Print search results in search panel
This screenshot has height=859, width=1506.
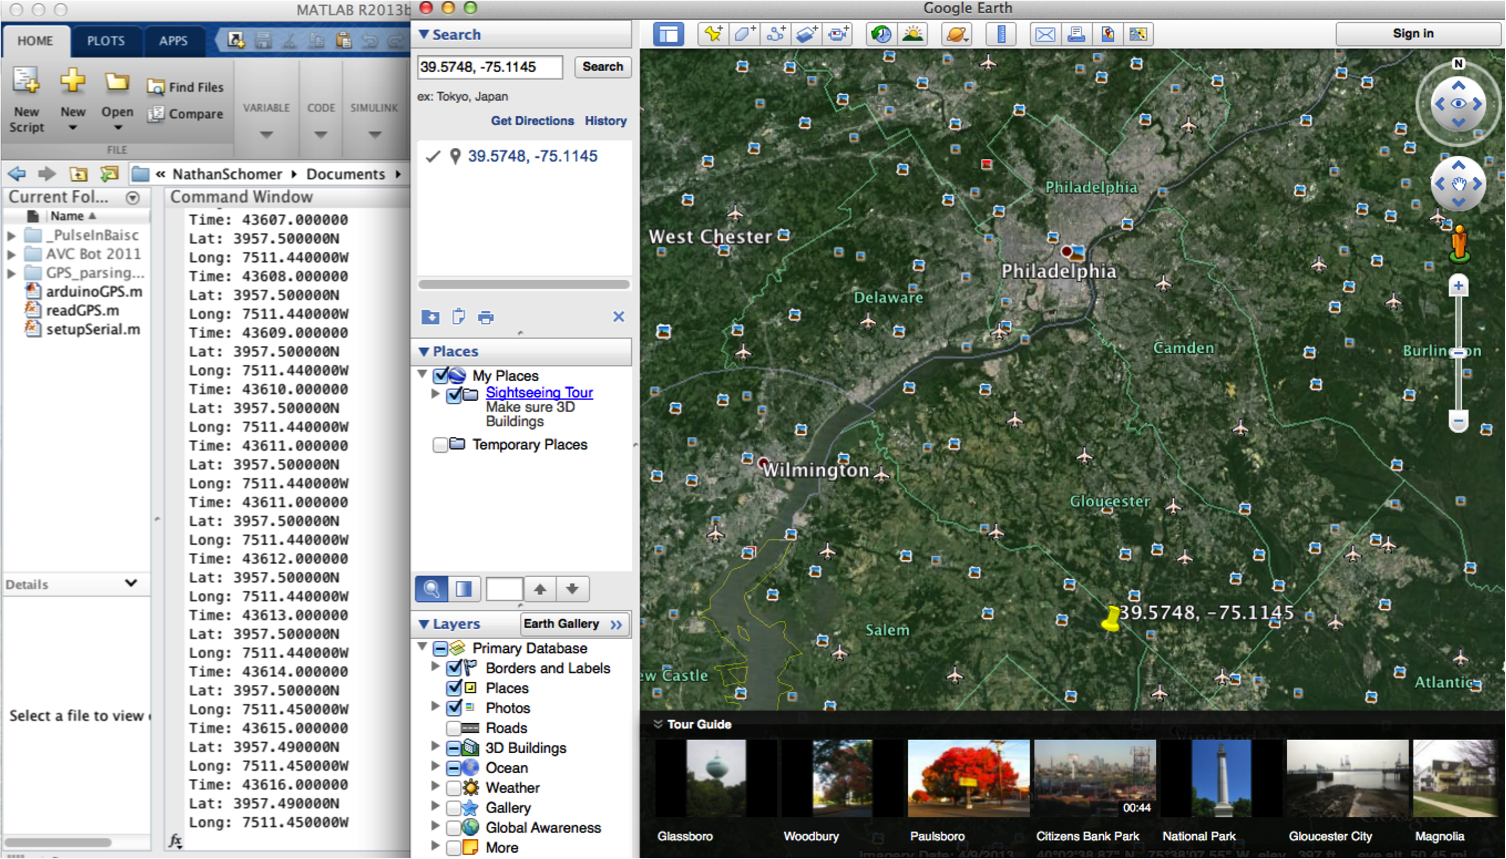click(486, 318)
